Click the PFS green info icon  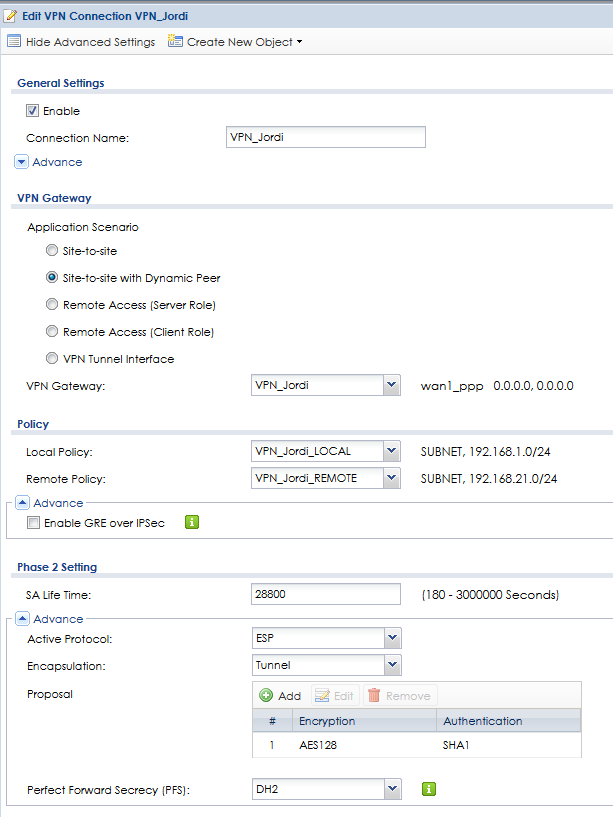pyautogui.click(x=428, y=789)
